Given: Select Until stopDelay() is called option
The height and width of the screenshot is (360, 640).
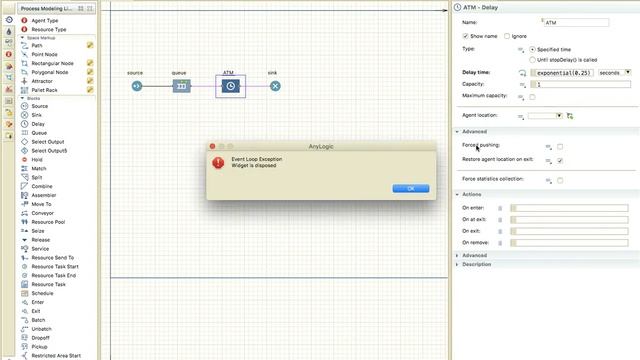Looking at the screenshot, I should [532, 60].
